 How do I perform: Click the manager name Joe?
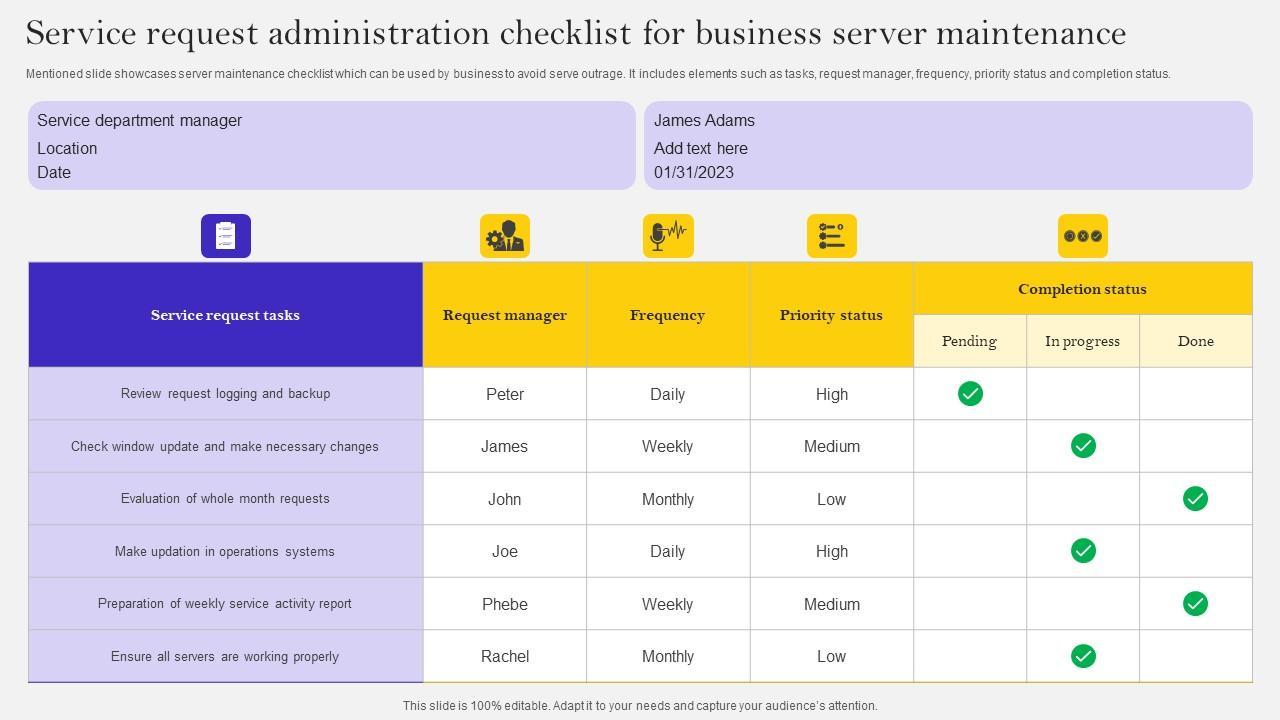click(x=505, y=552)
